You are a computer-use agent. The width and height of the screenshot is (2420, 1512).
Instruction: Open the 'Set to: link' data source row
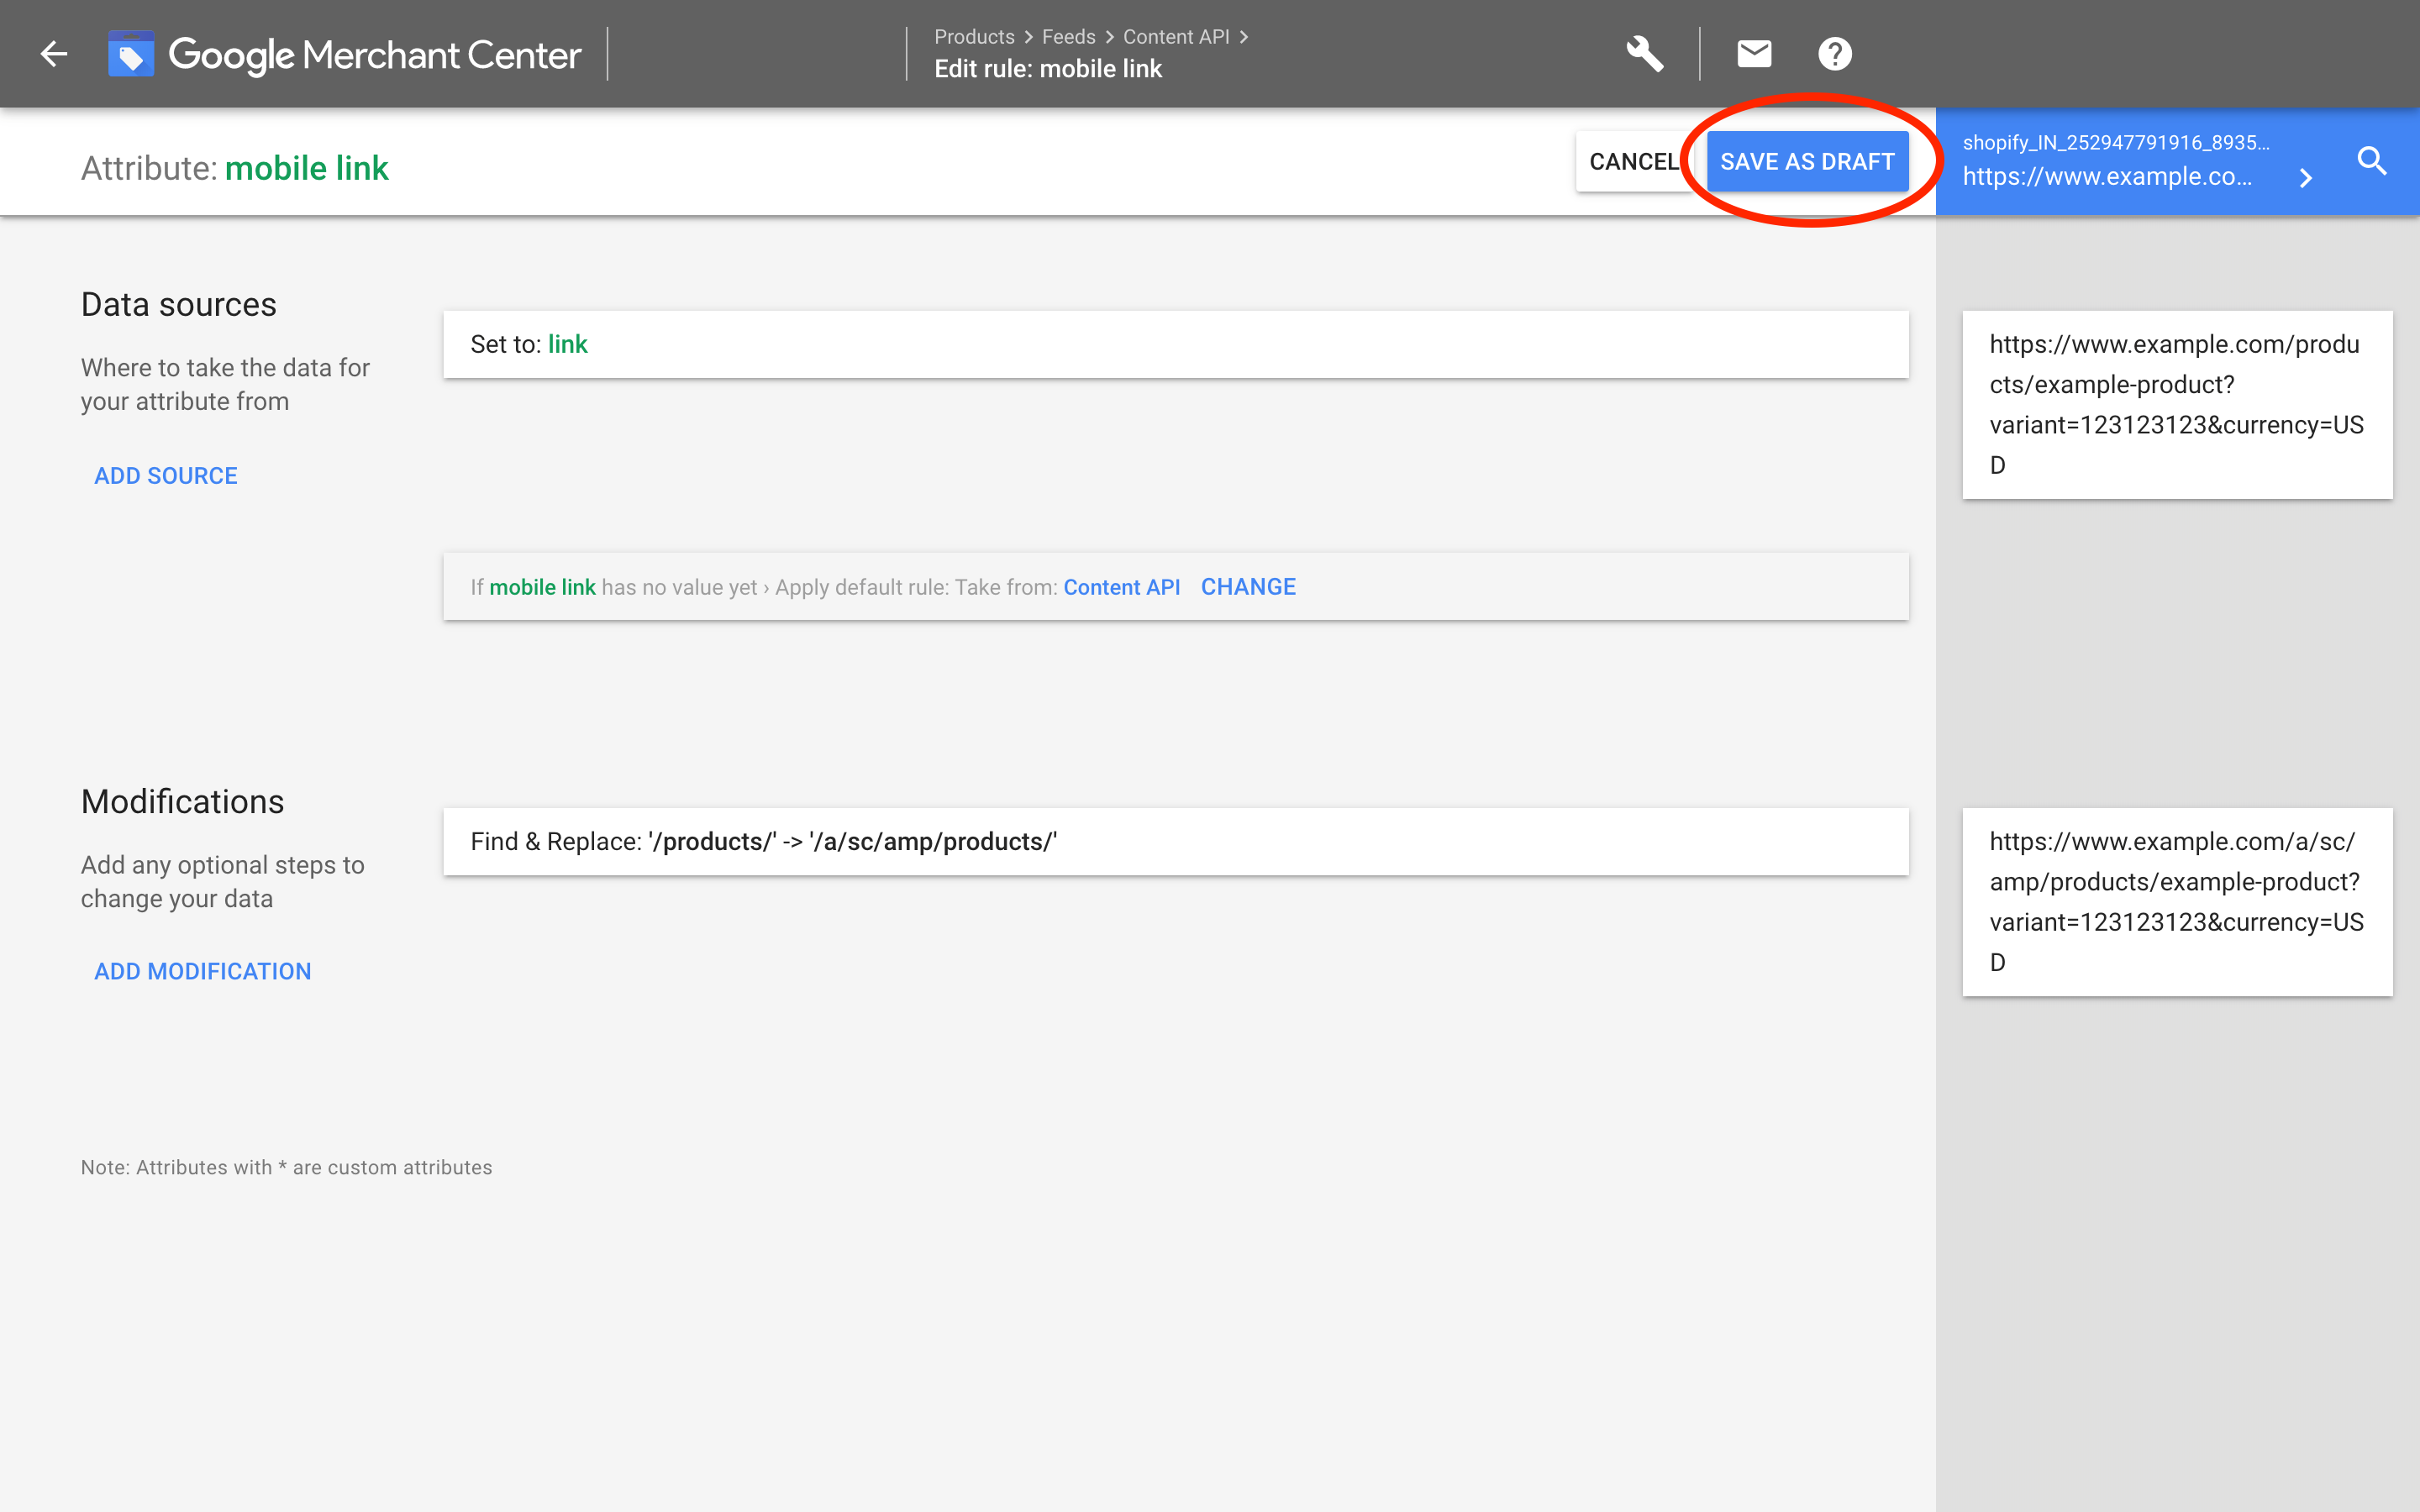point(1175,345)
